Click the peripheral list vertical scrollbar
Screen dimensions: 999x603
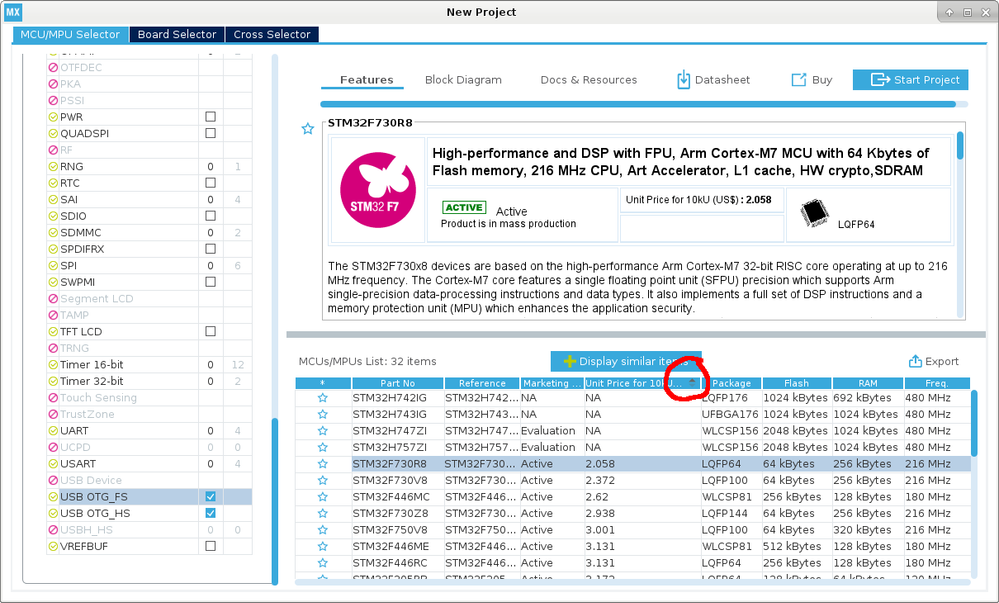pos(275,500)
